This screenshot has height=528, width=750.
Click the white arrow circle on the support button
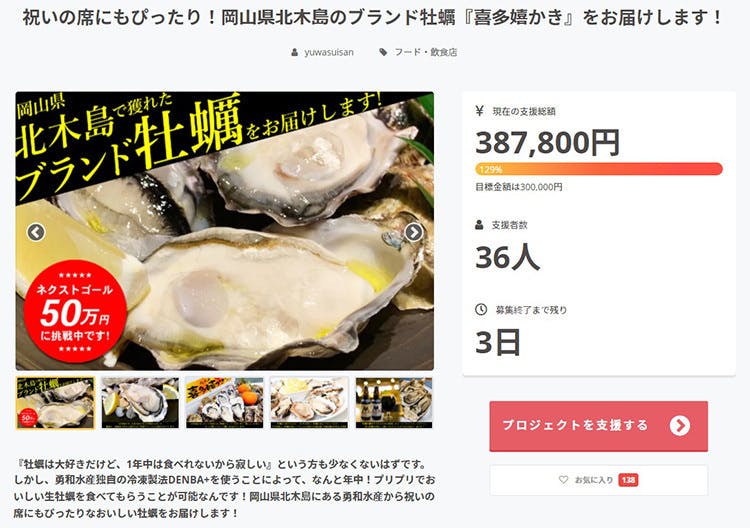(680, 425)
